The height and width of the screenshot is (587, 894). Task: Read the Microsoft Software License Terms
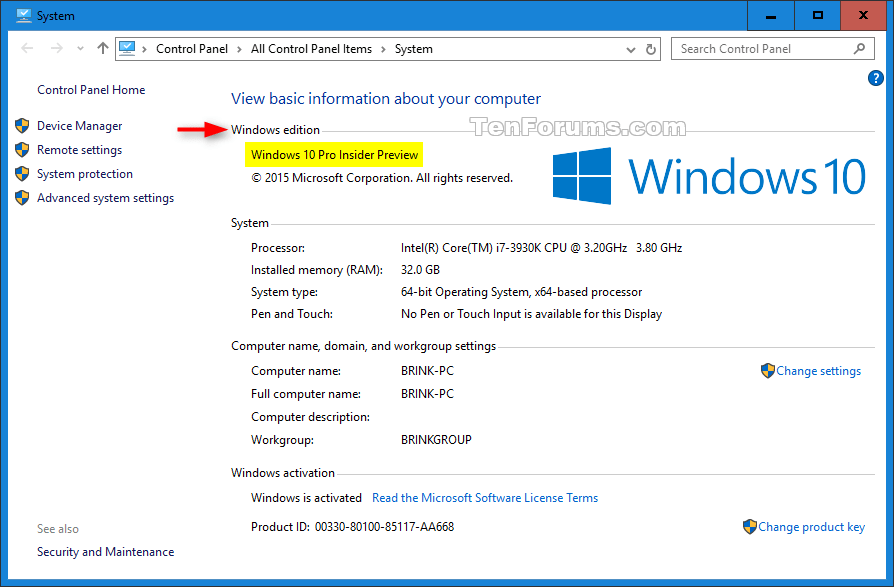485,497
